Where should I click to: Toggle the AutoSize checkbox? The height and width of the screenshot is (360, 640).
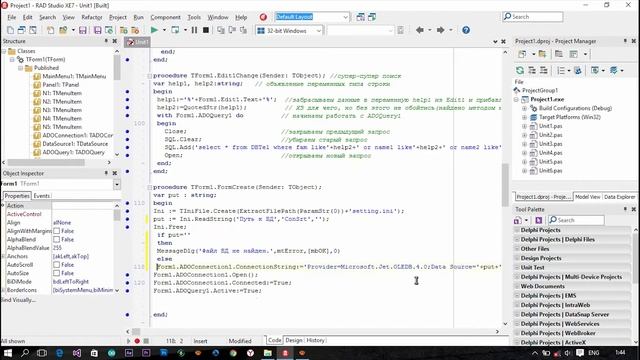(57, 273)
